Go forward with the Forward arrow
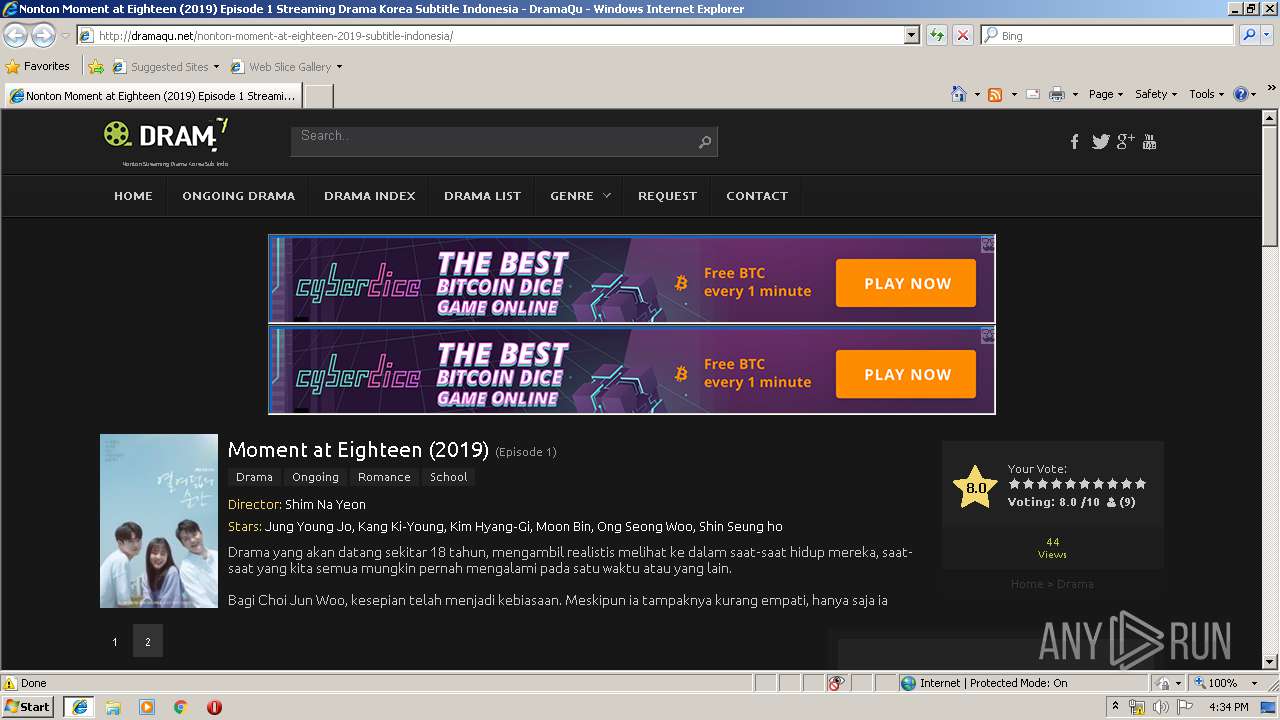 pyautogui.click(x=43, y=35)
